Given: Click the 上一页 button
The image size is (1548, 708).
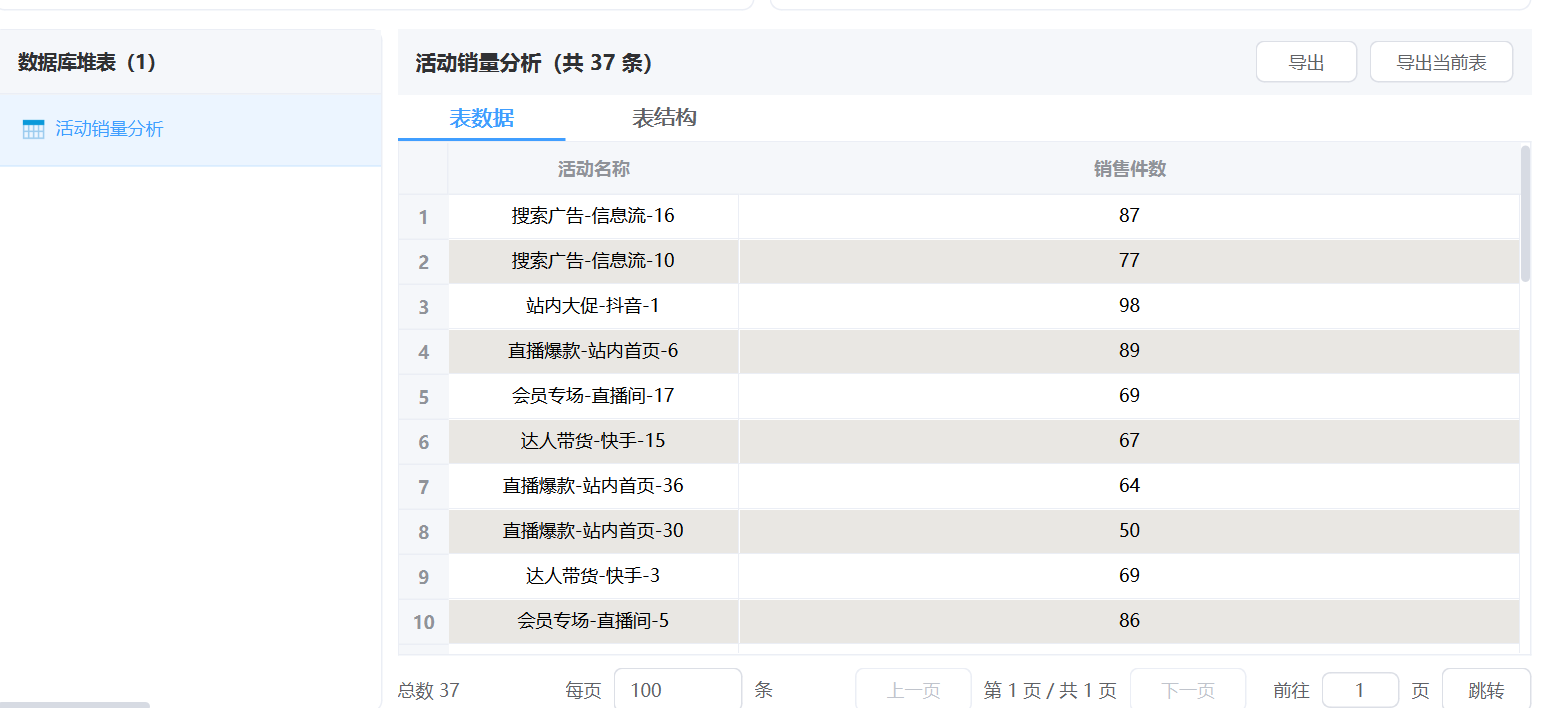Looking at the screenshot, I should (x=913, y=690).
